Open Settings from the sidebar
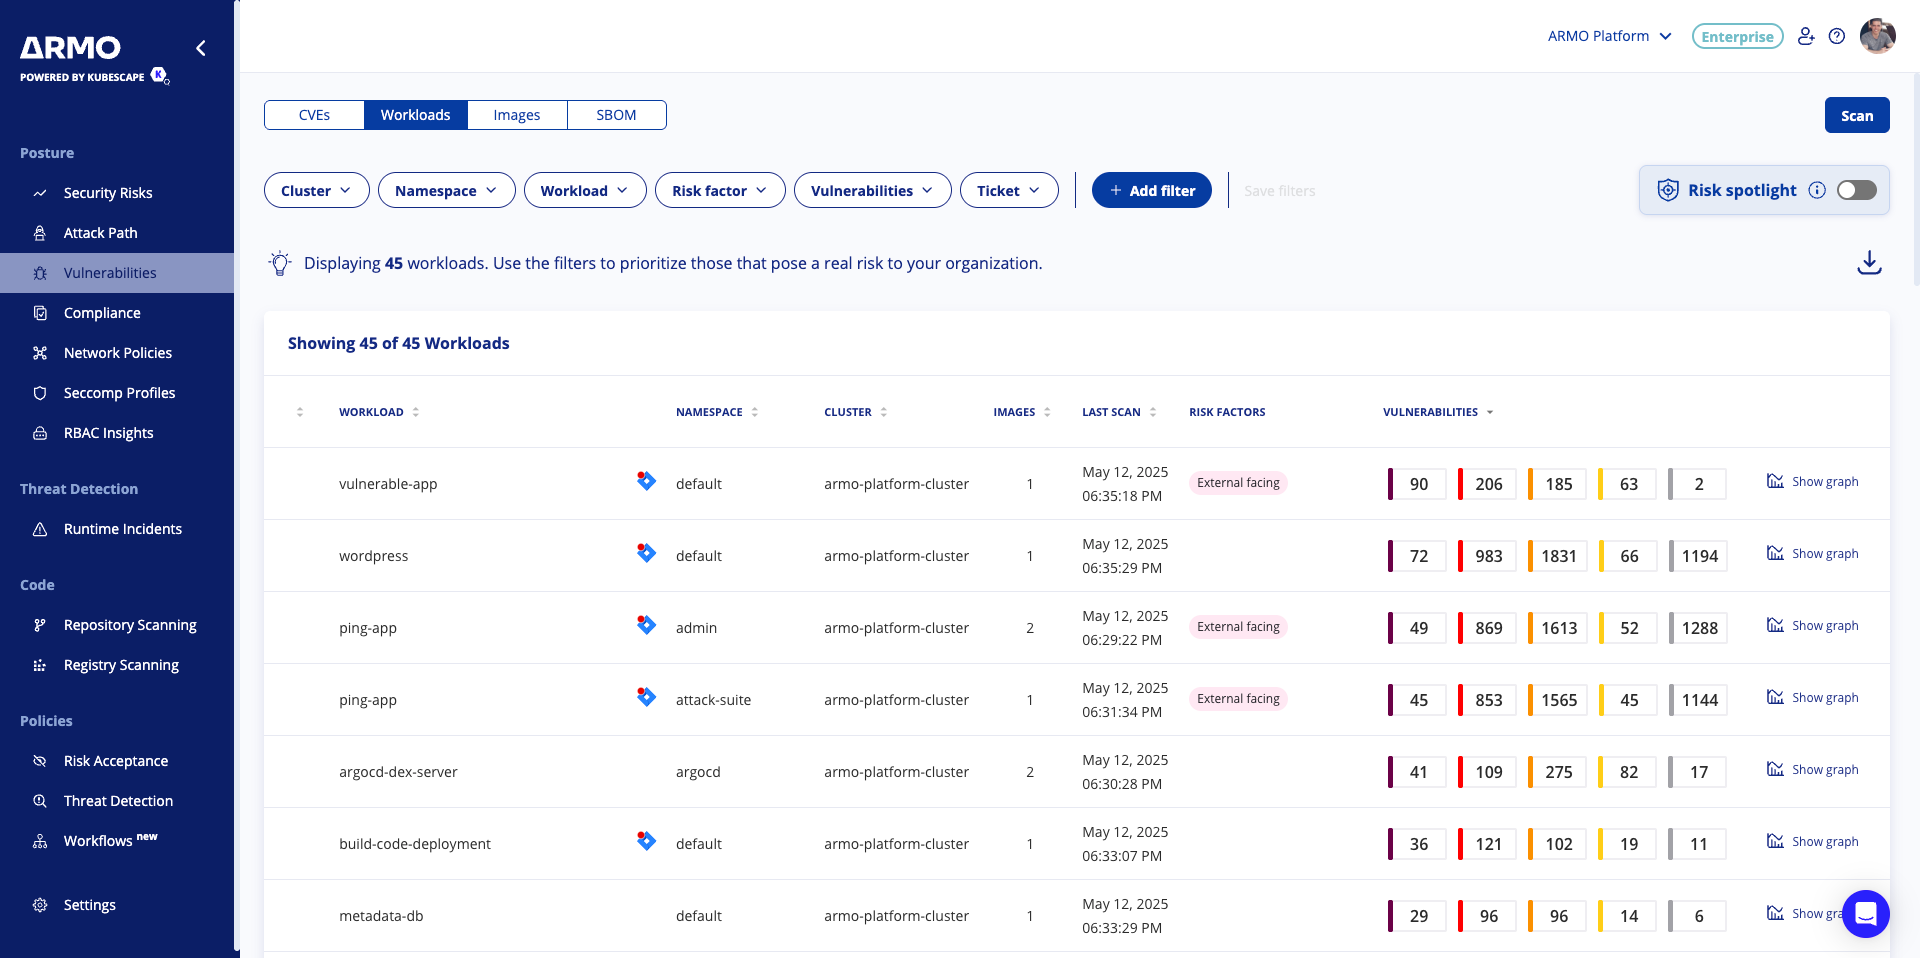Image resolution: width=1920 pixels, height=958 pixels. click(117, 905)
